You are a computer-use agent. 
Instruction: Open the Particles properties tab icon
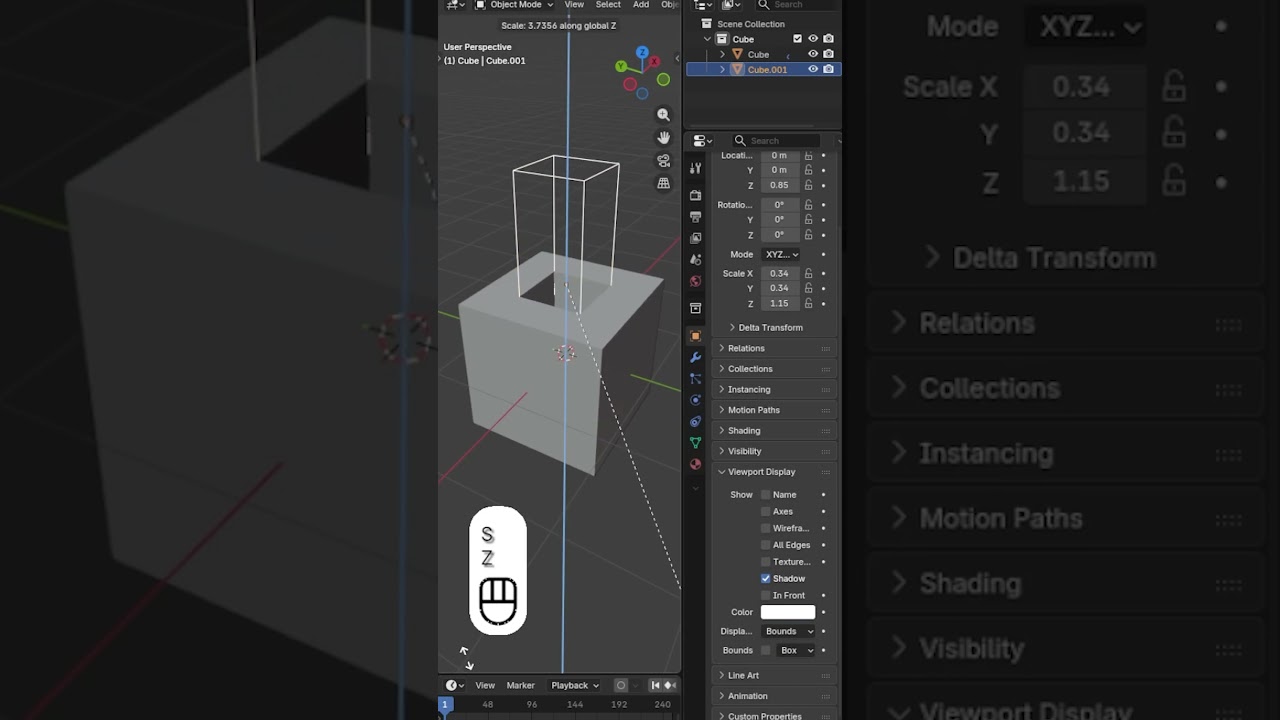pyautogui.click(x=696, y=379)
